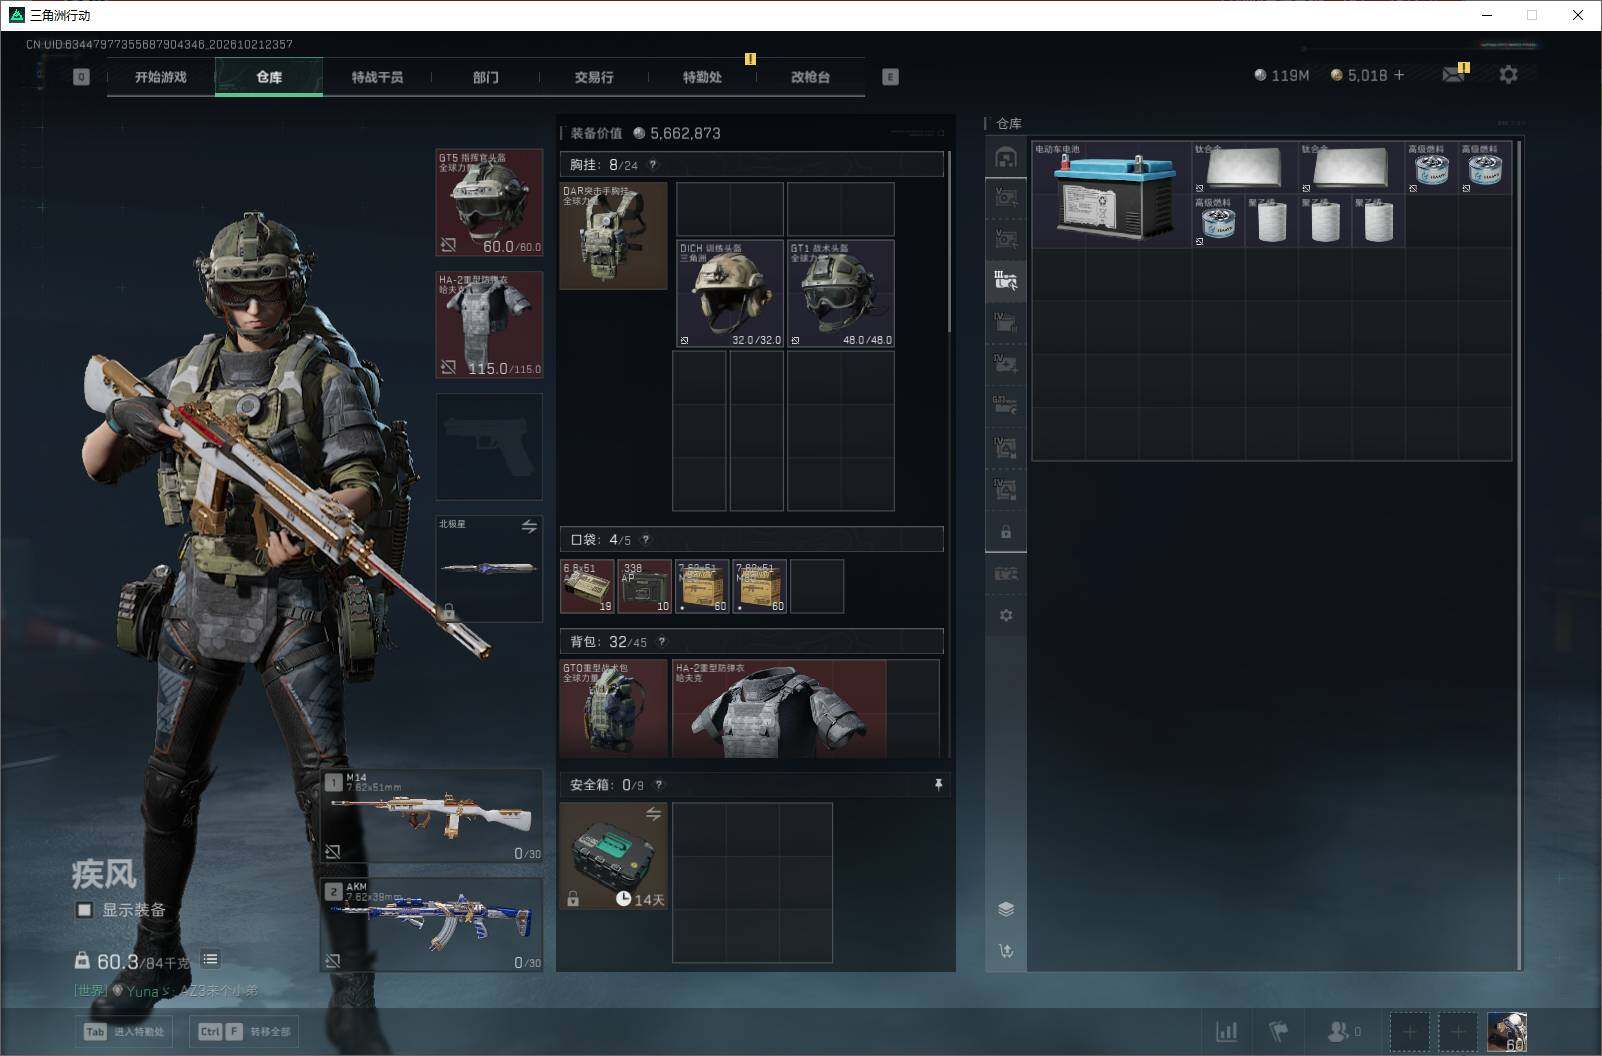Click the 转移全部 button
This screenshot has height=1056, width=1602.
244,1032
